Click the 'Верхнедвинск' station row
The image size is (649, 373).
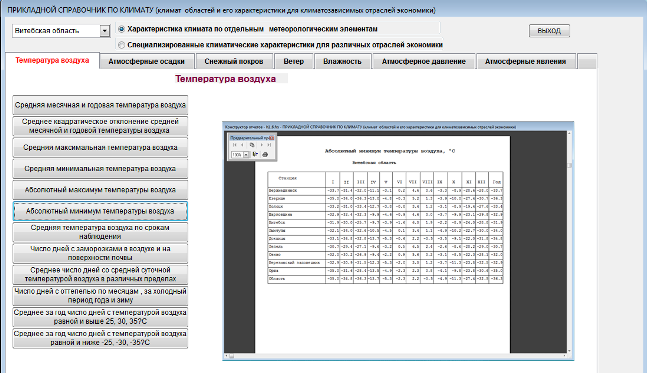tap(385, 190)
